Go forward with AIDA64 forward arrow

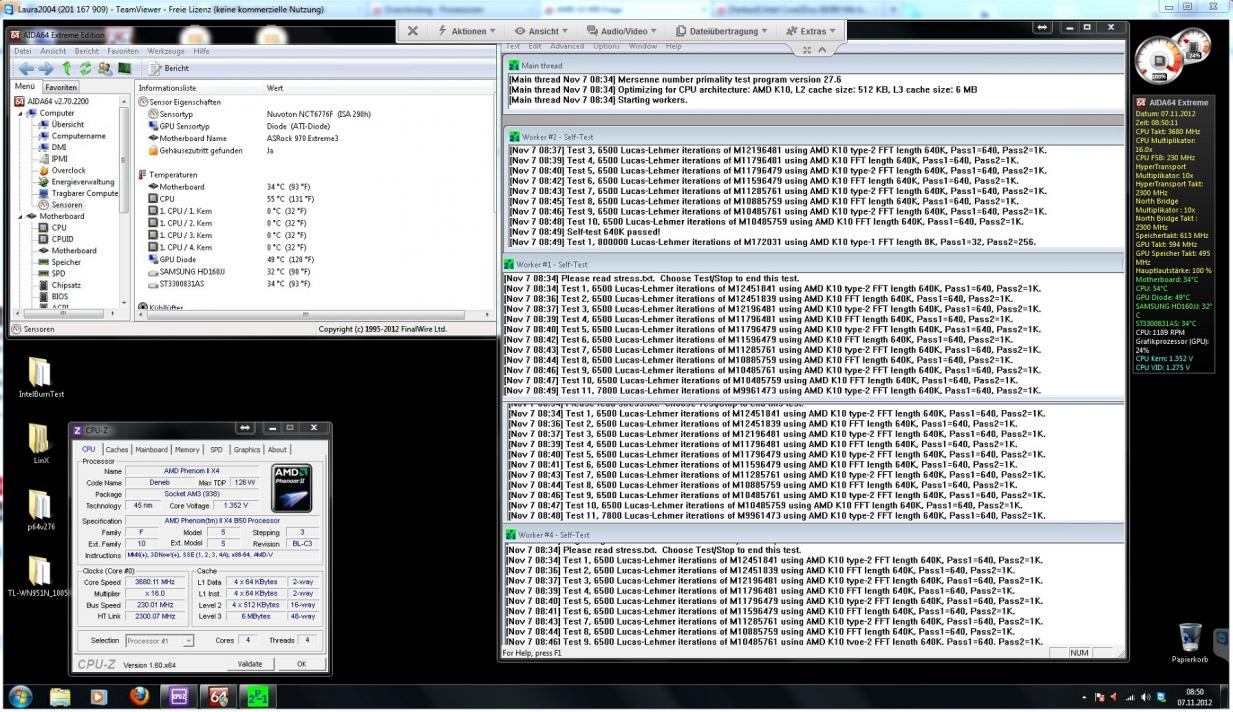pos(47,68)
